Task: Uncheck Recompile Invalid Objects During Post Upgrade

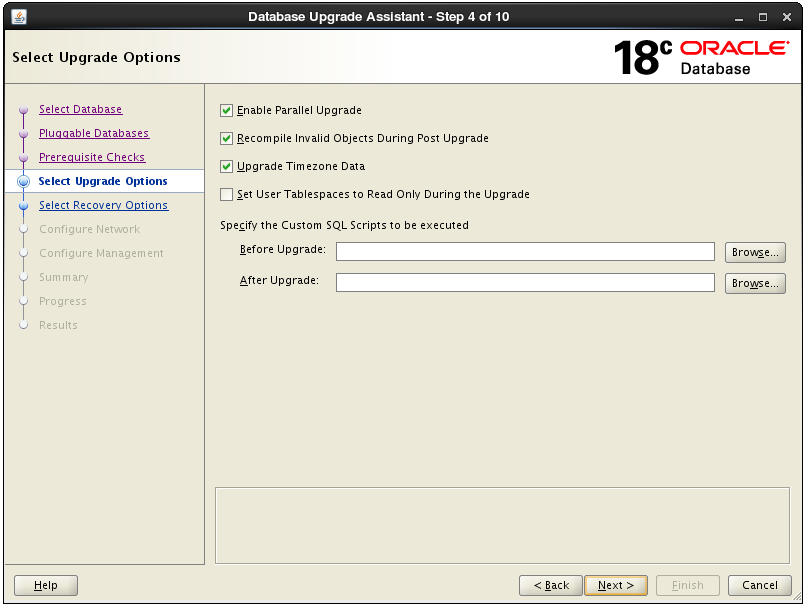Action: [226, 139]
